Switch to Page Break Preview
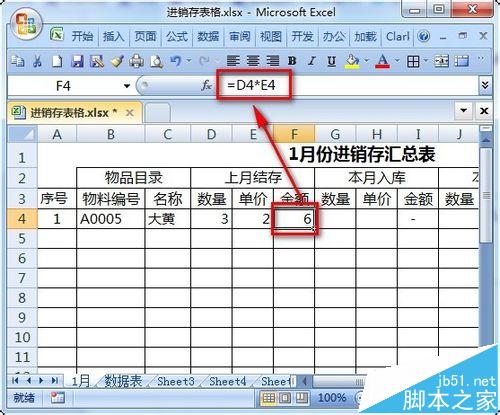The image size is (500, 415). click(x=302, y=397)
